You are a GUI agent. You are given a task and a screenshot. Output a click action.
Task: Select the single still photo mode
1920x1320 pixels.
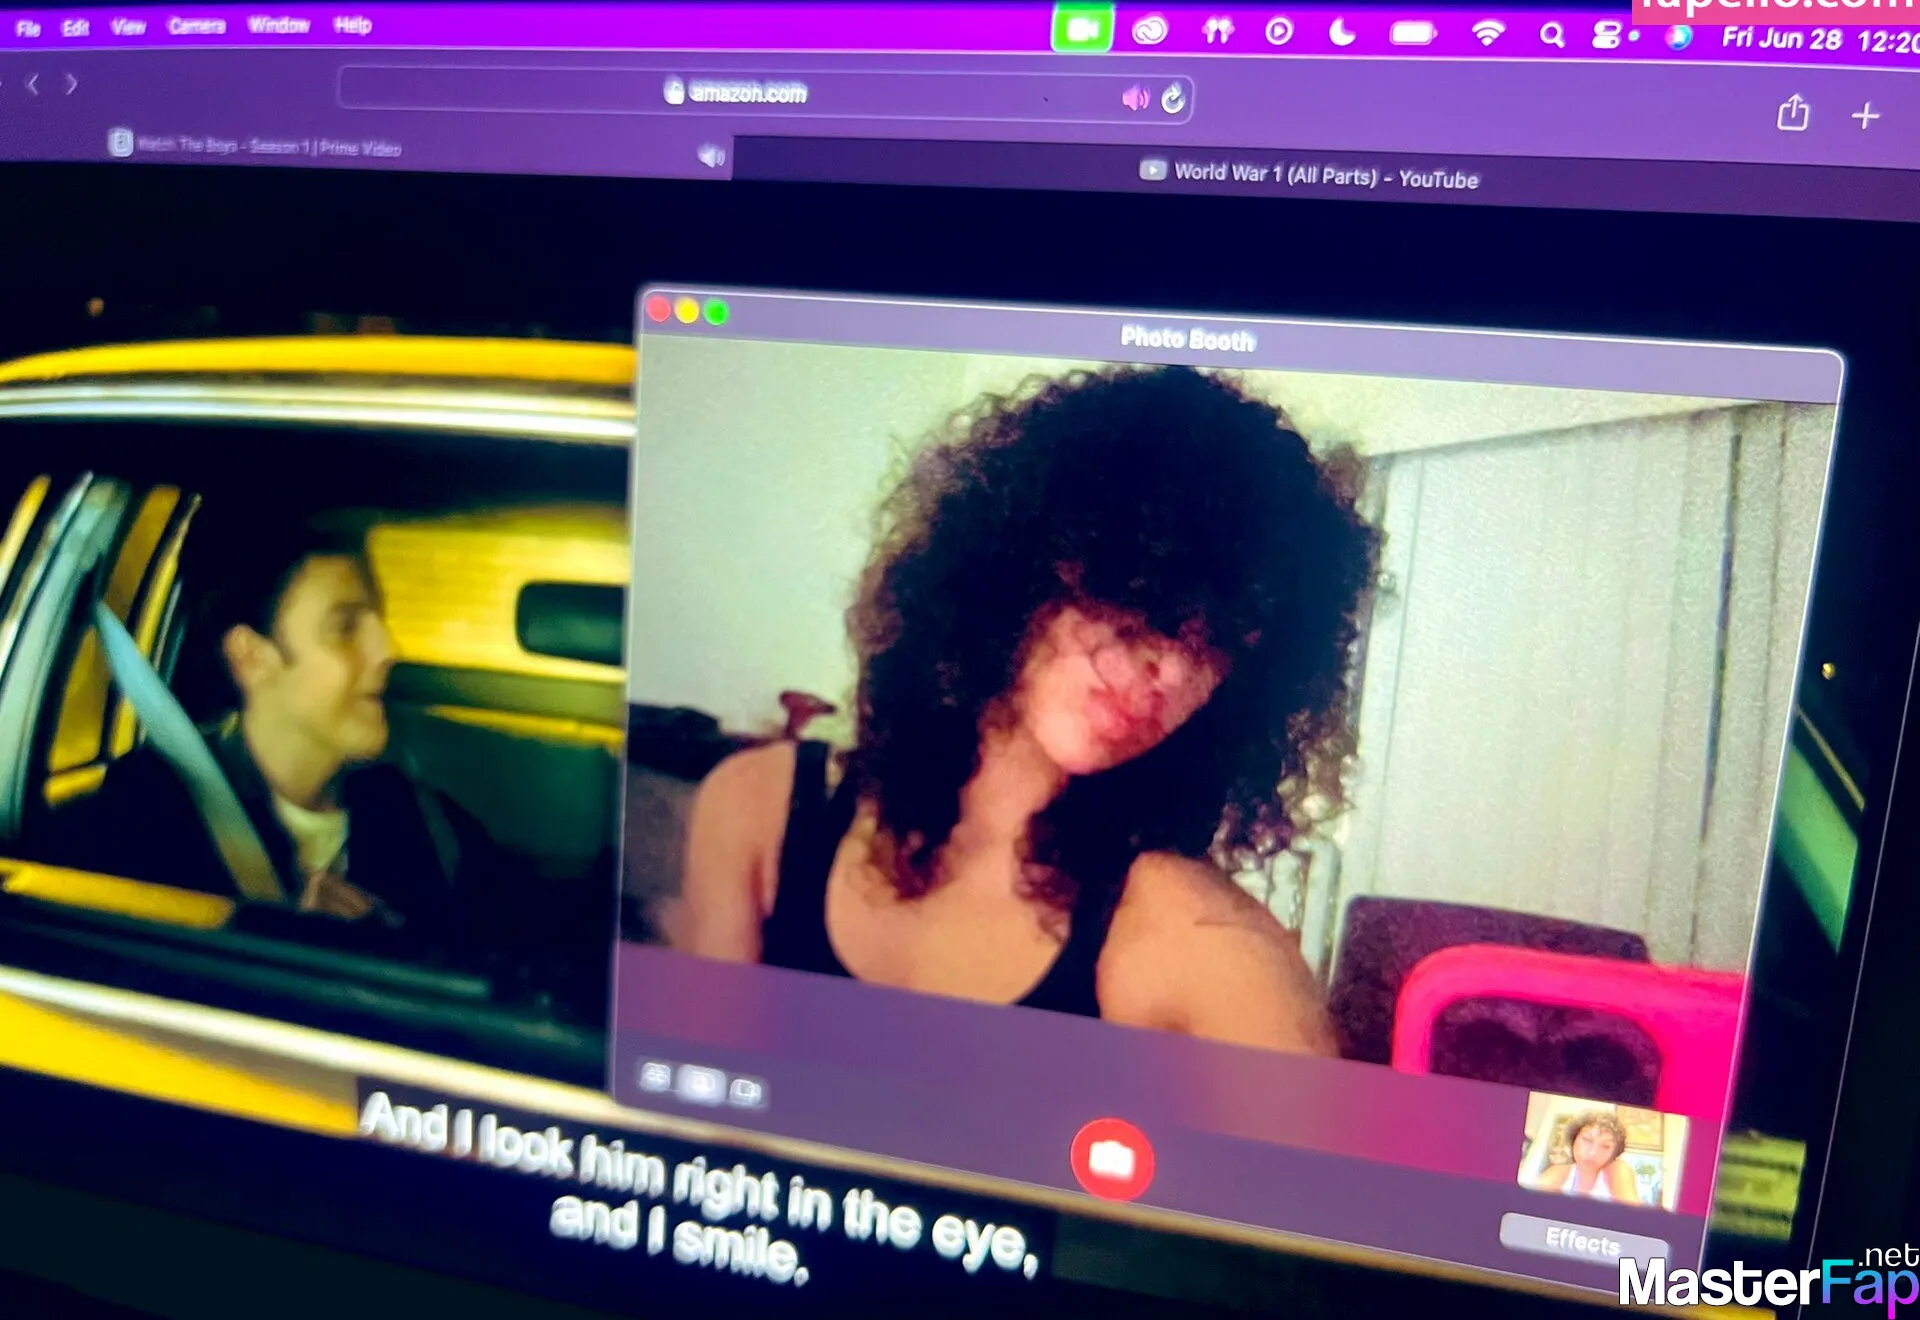coord(701,1084)
